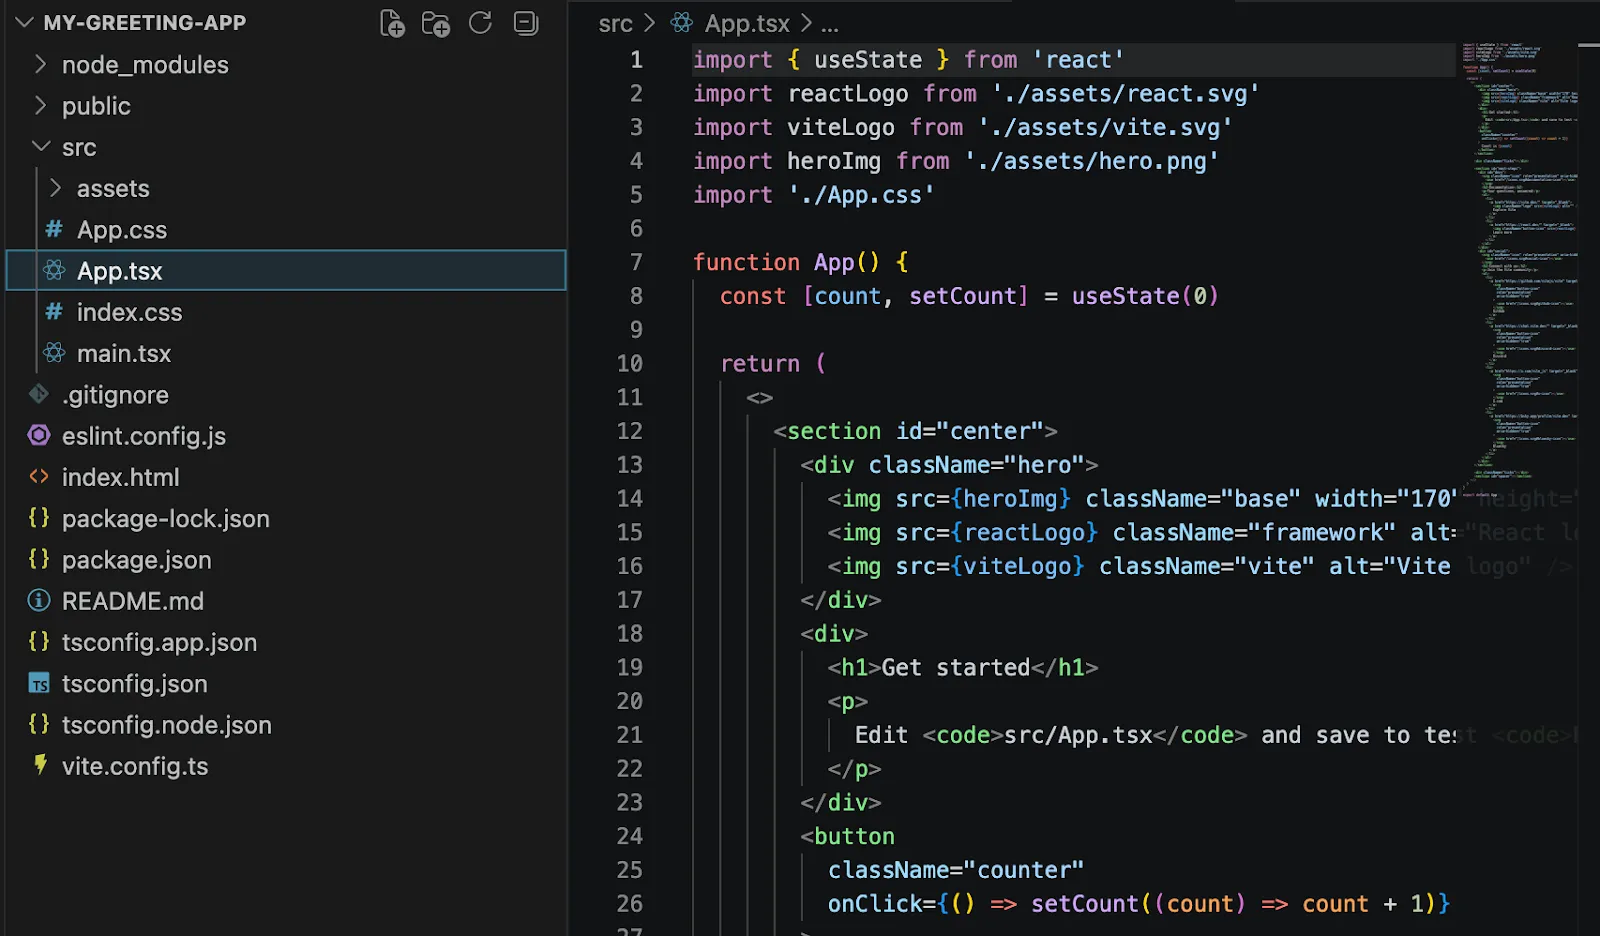
Task: Click the TS icon beside tsconfig.json
Action: (39, 683)
